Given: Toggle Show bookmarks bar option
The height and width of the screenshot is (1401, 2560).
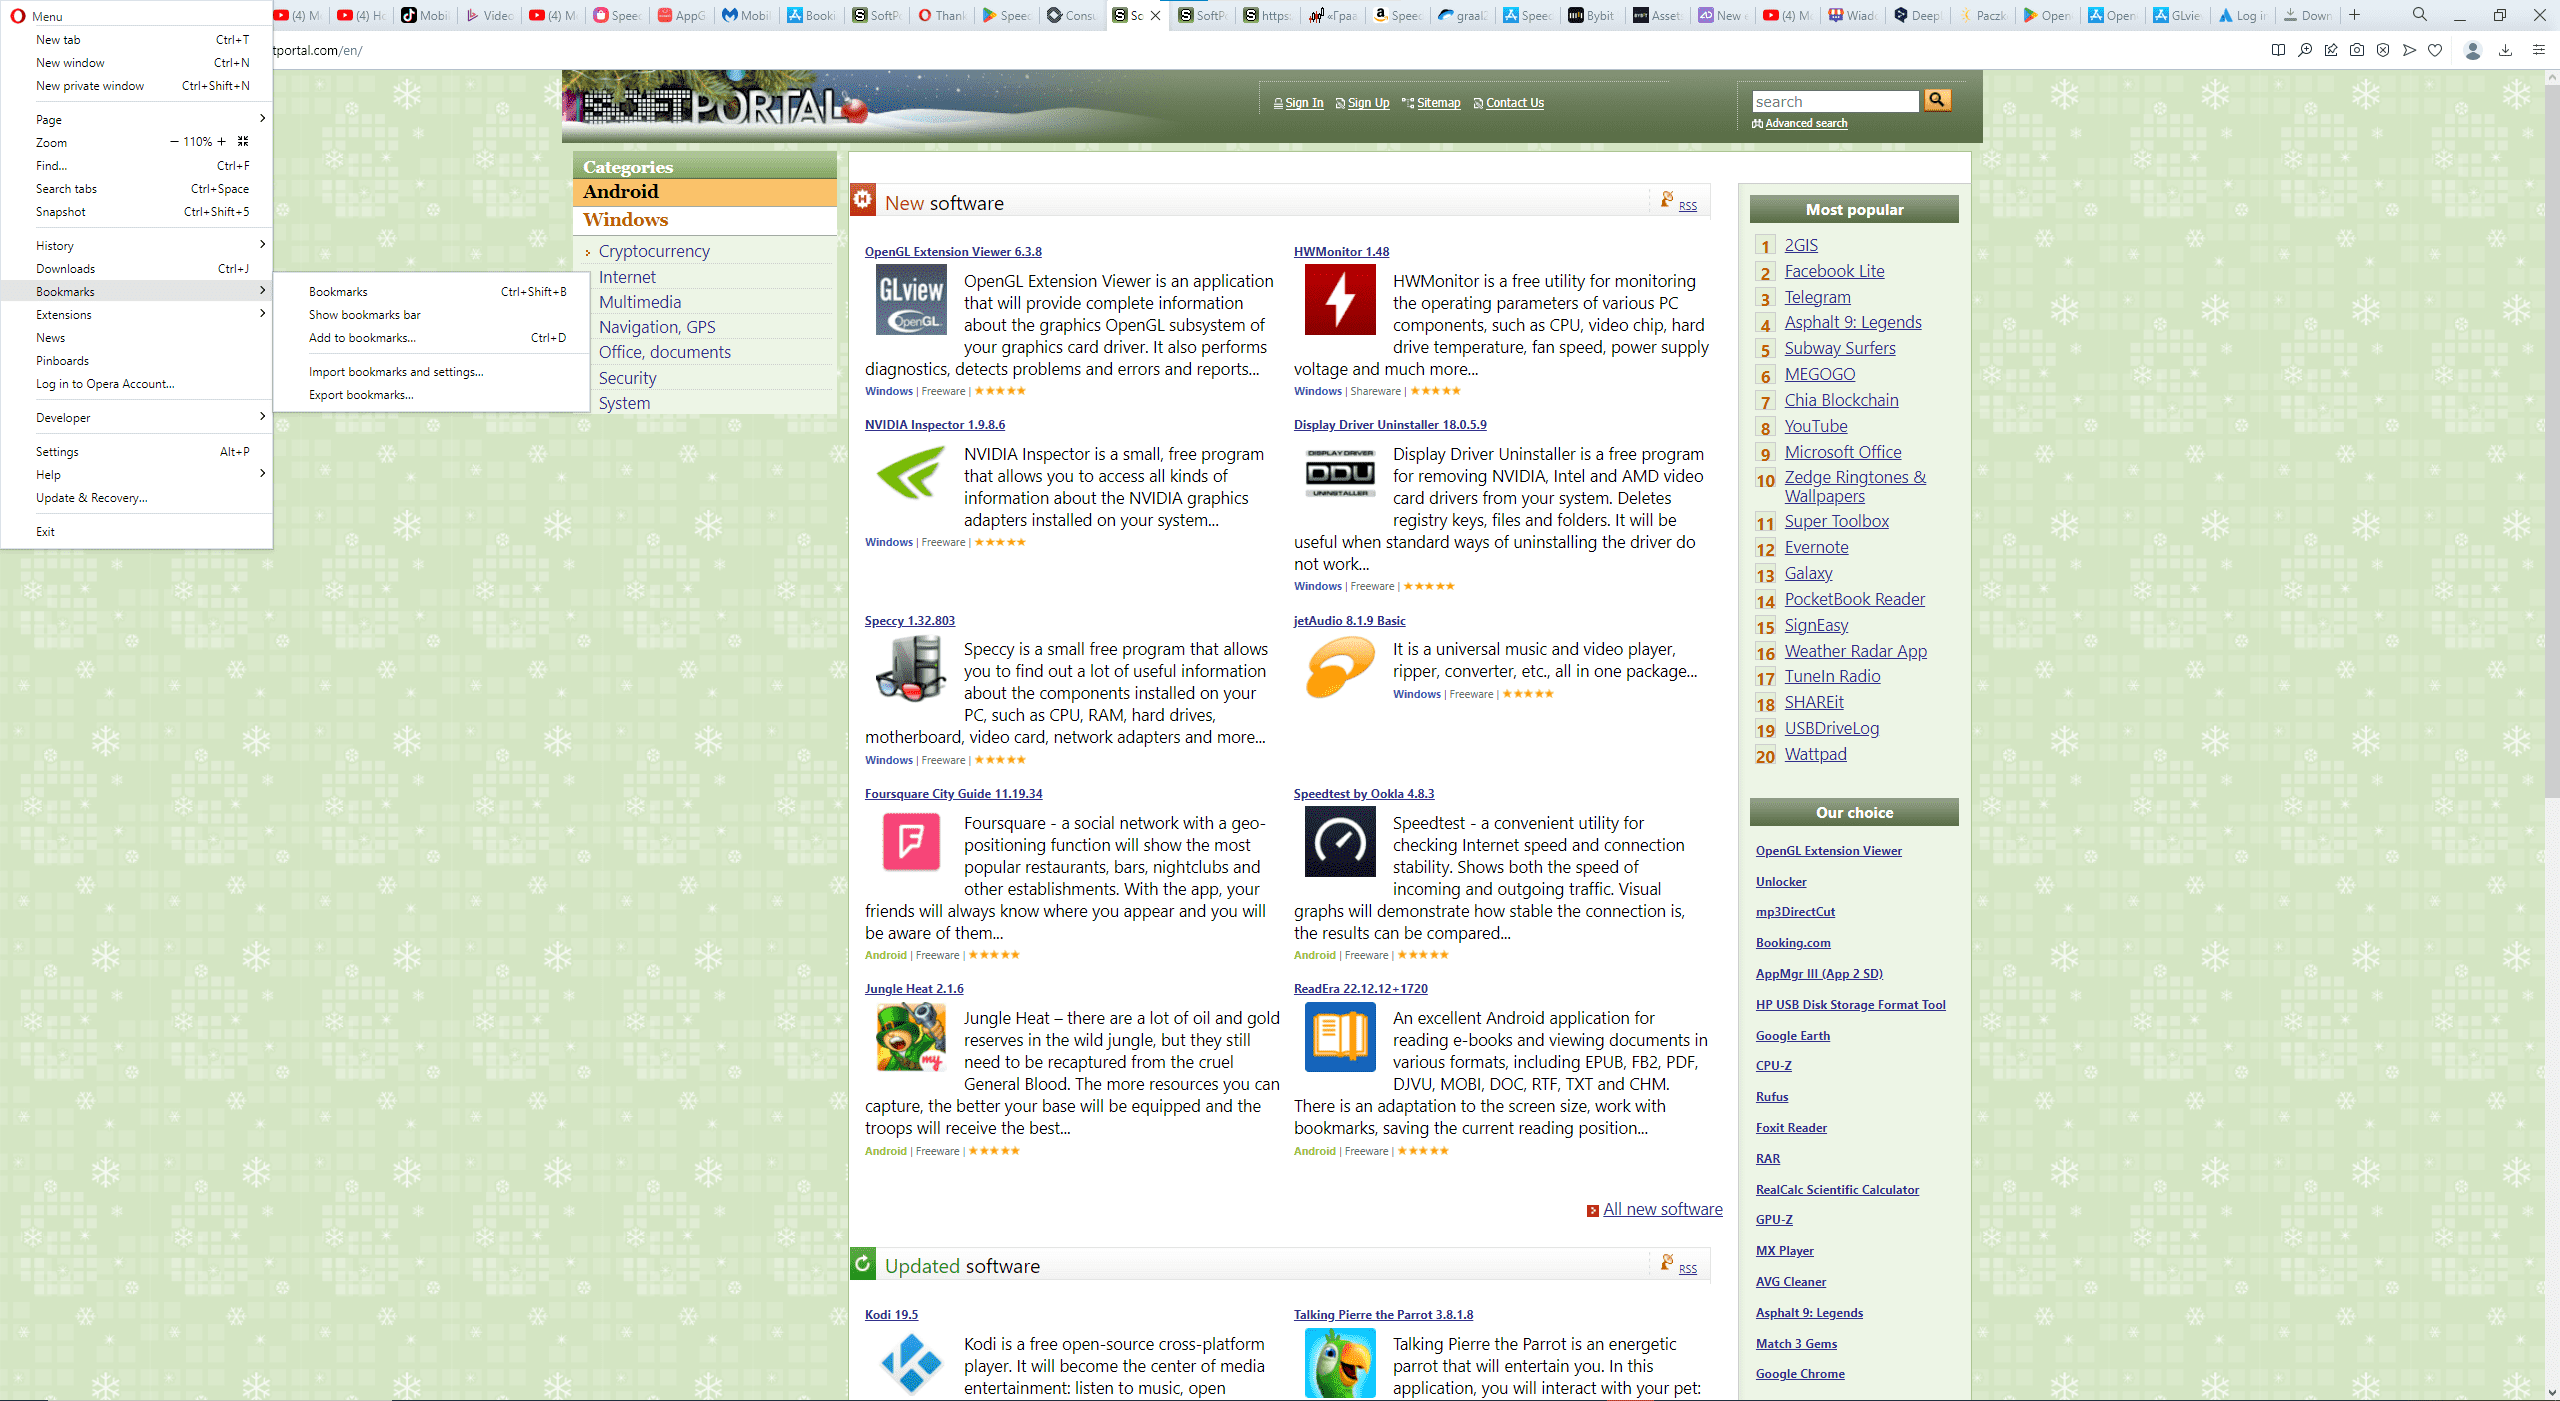Looking at the screenshot, I should pos(365,315).
